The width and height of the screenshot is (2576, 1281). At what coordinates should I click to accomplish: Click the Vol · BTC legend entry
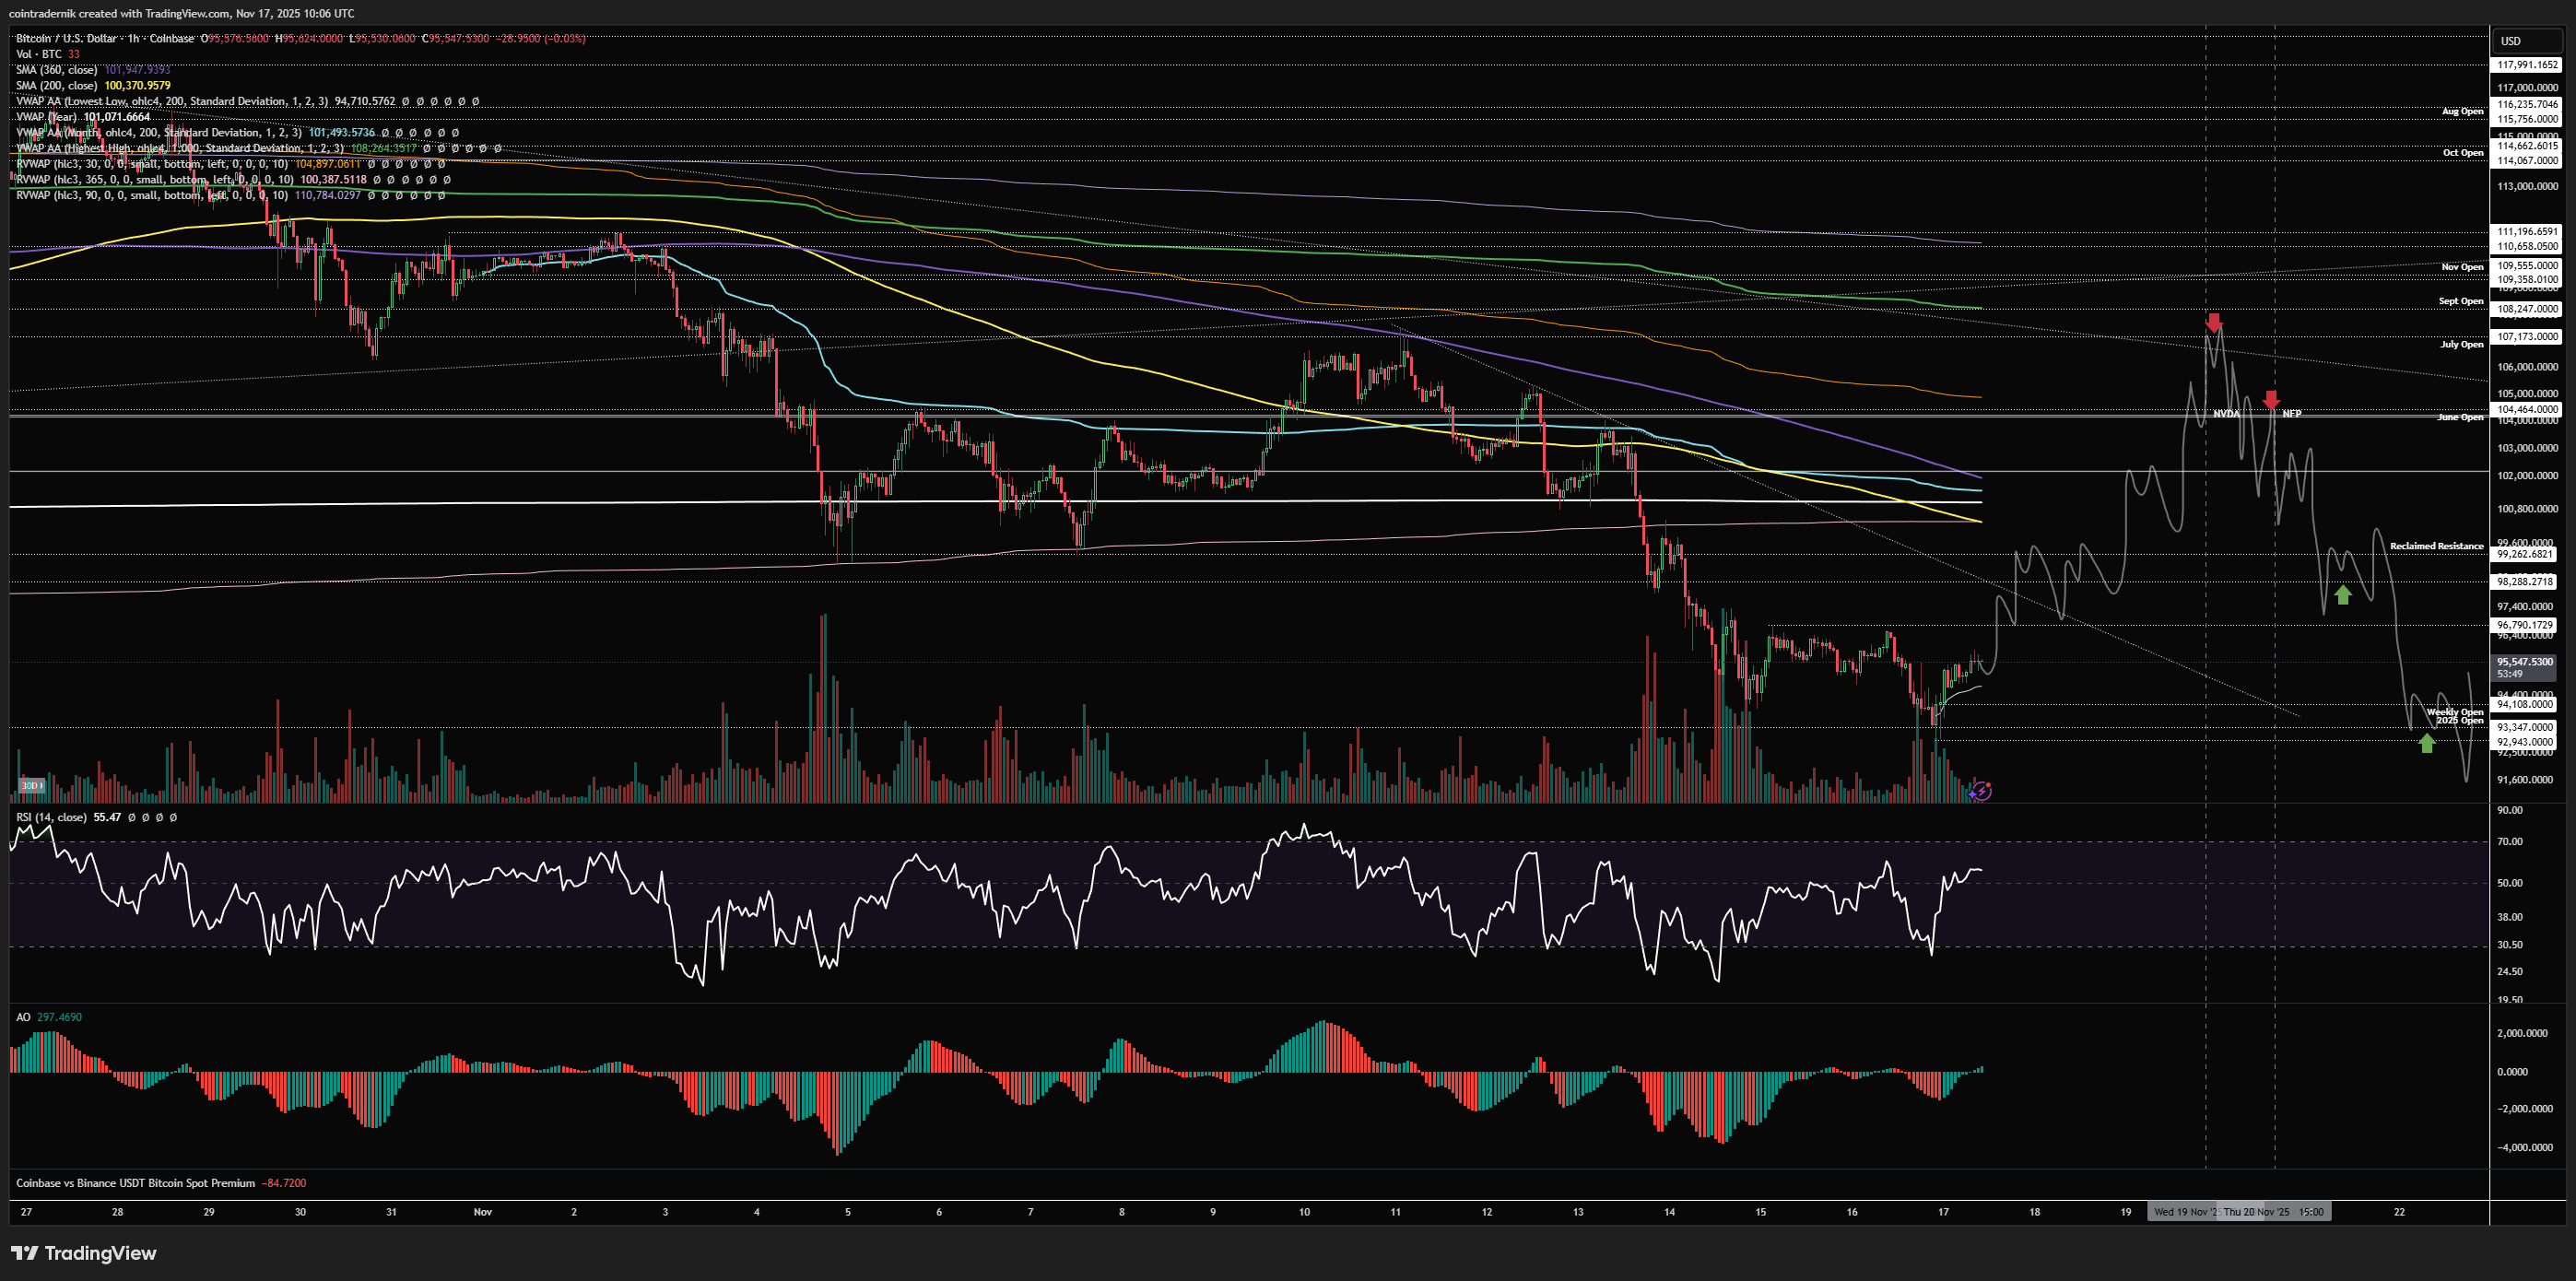coord(38,54)
